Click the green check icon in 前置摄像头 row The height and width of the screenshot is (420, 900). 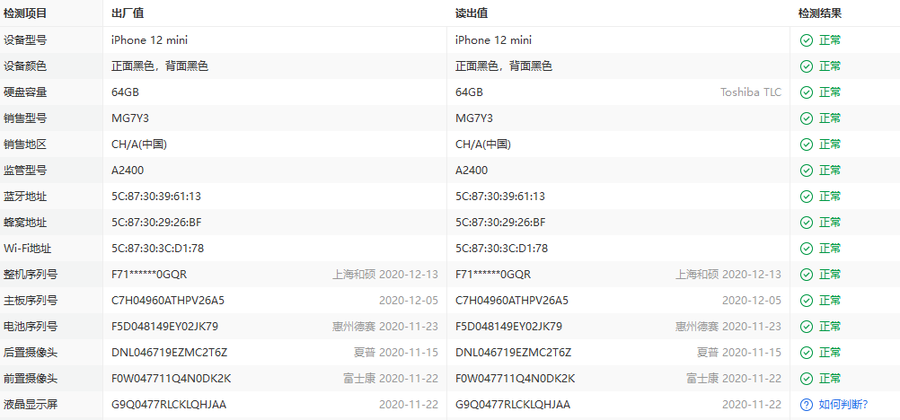pos(806,379)
